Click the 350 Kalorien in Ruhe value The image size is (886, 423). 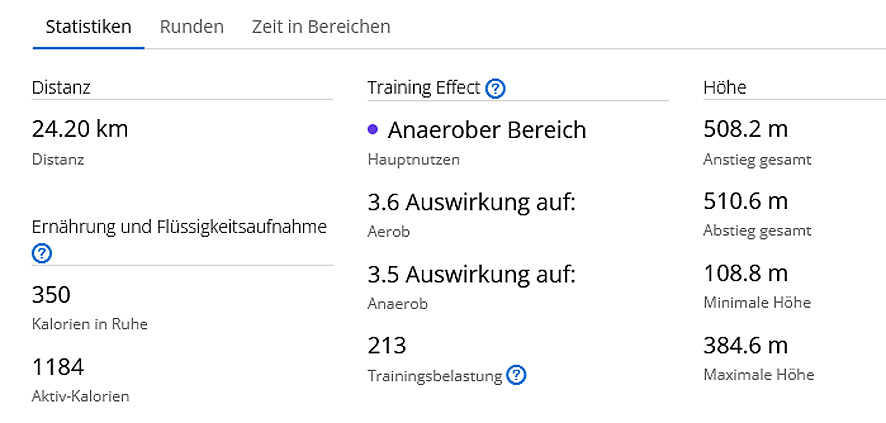point(51,295)
